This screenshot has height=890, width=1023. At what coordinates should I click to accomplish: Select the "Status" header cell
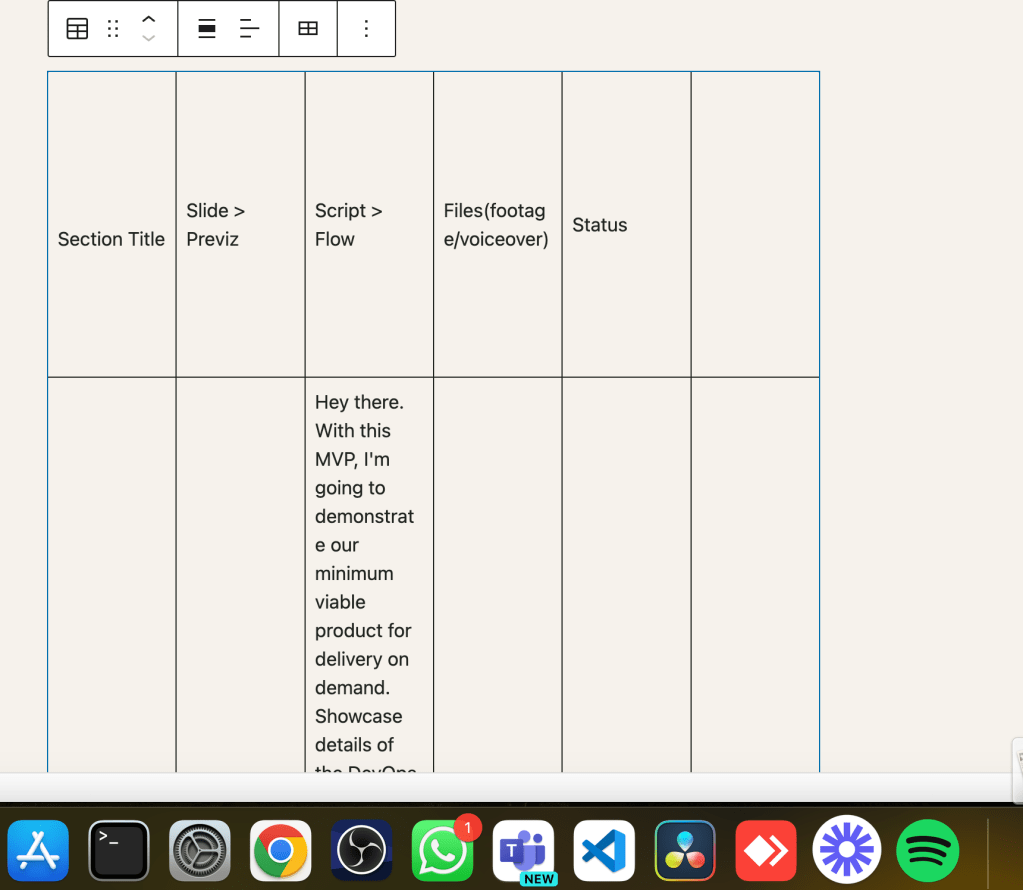[x=626, y=224]
